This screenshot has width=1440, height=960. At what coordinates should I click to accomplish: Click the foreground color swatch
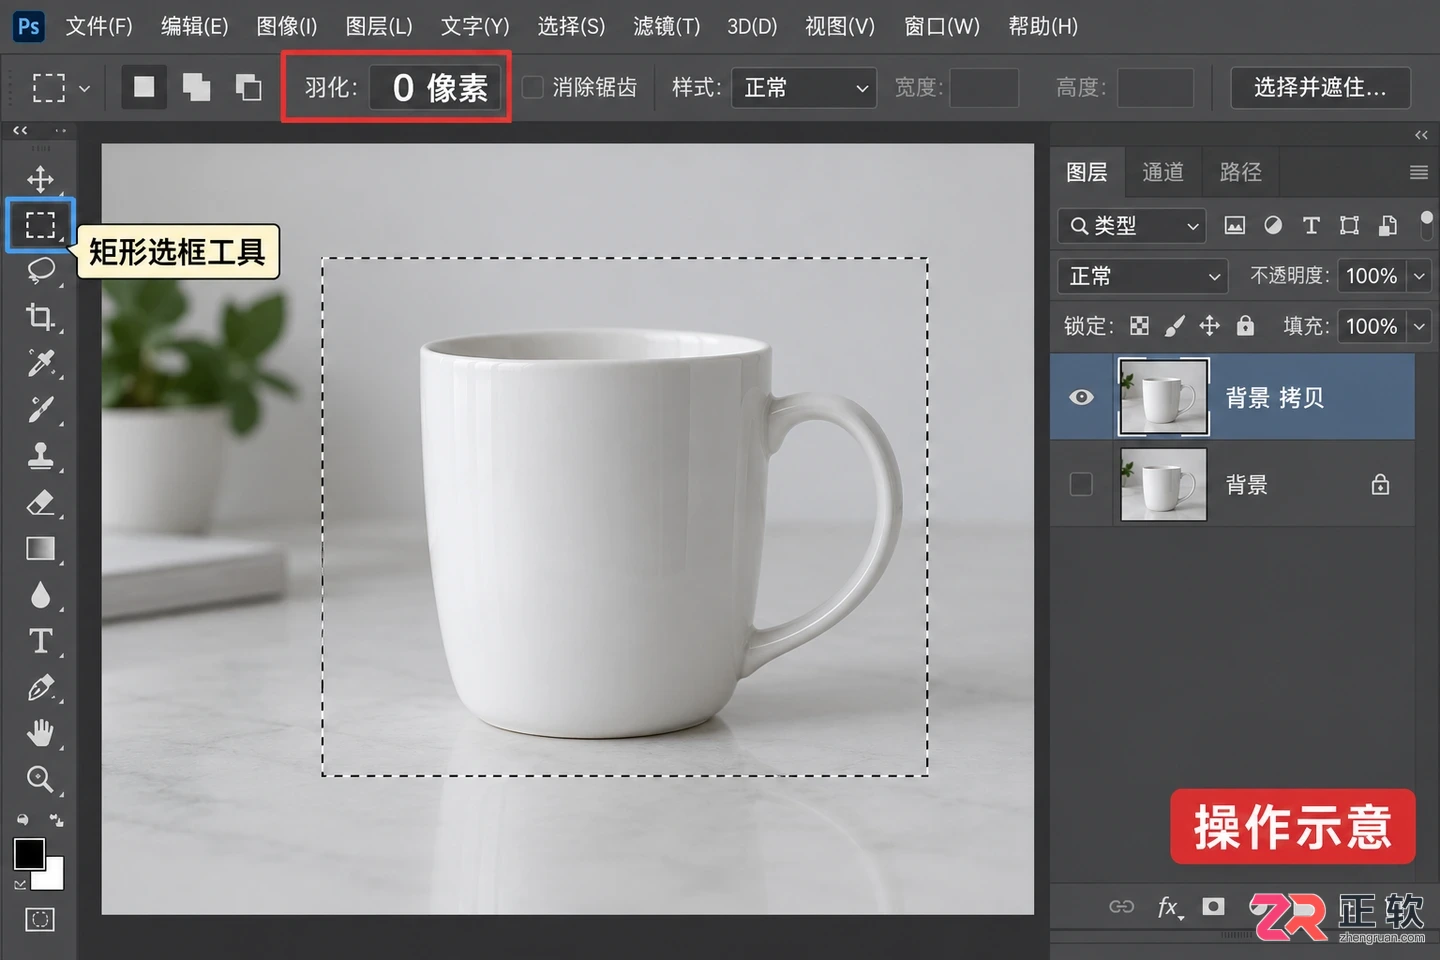pyautogui.click(x=29, y=854)
